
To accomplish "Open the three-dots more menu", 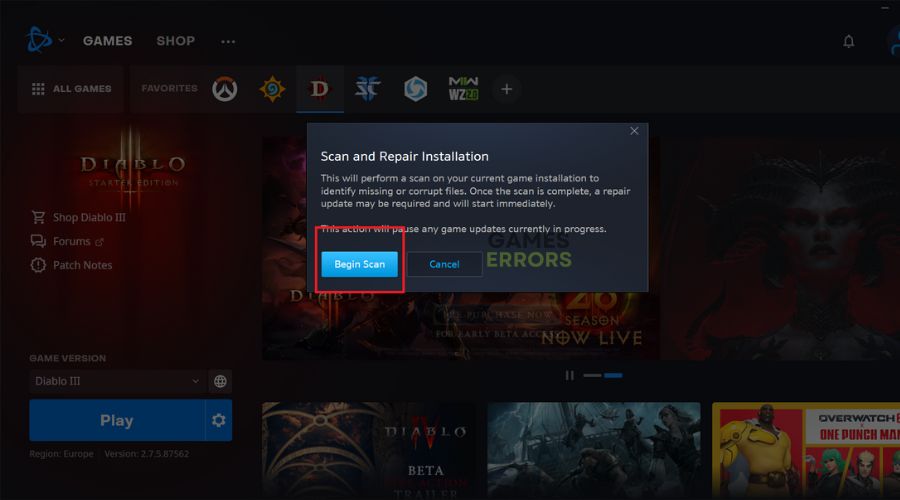I will (228, 41).
